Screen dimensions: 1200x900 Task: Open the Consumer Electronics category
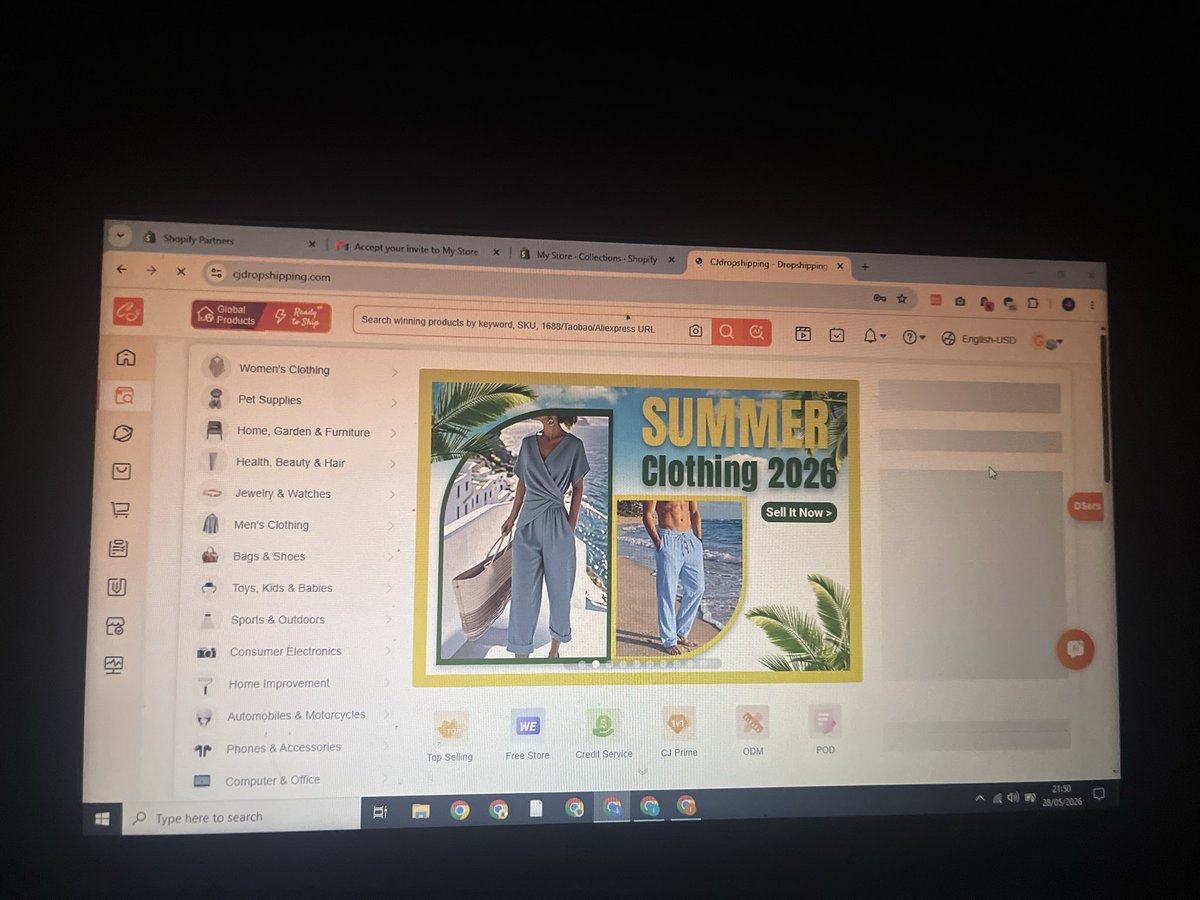286,652
